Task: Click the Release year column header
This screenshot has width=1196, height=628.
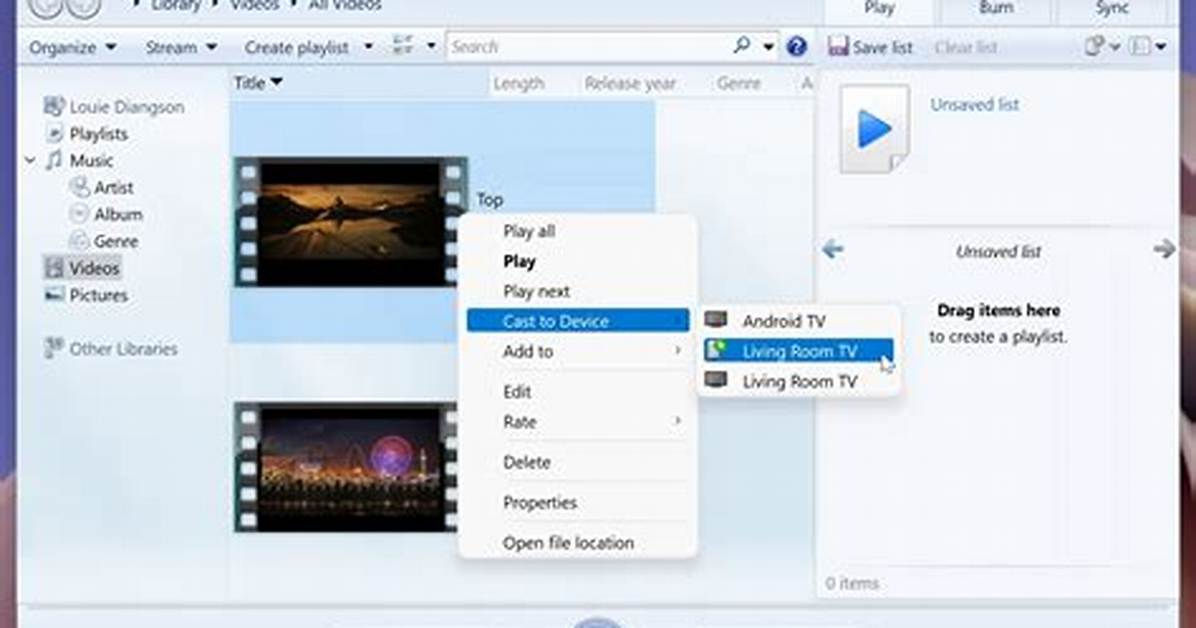Action: coord(630,84)
